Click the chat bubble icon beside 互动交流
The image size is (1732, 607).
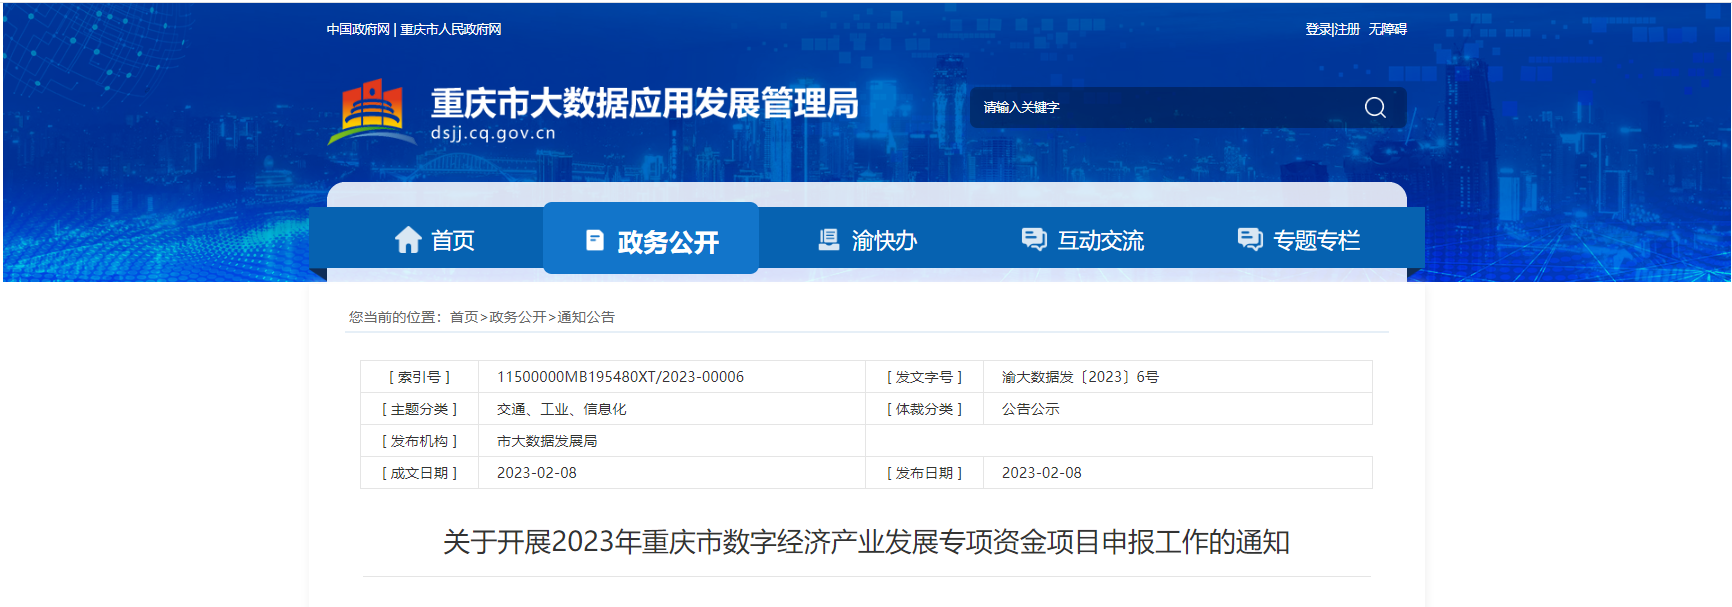click(x=1033, y=239)
